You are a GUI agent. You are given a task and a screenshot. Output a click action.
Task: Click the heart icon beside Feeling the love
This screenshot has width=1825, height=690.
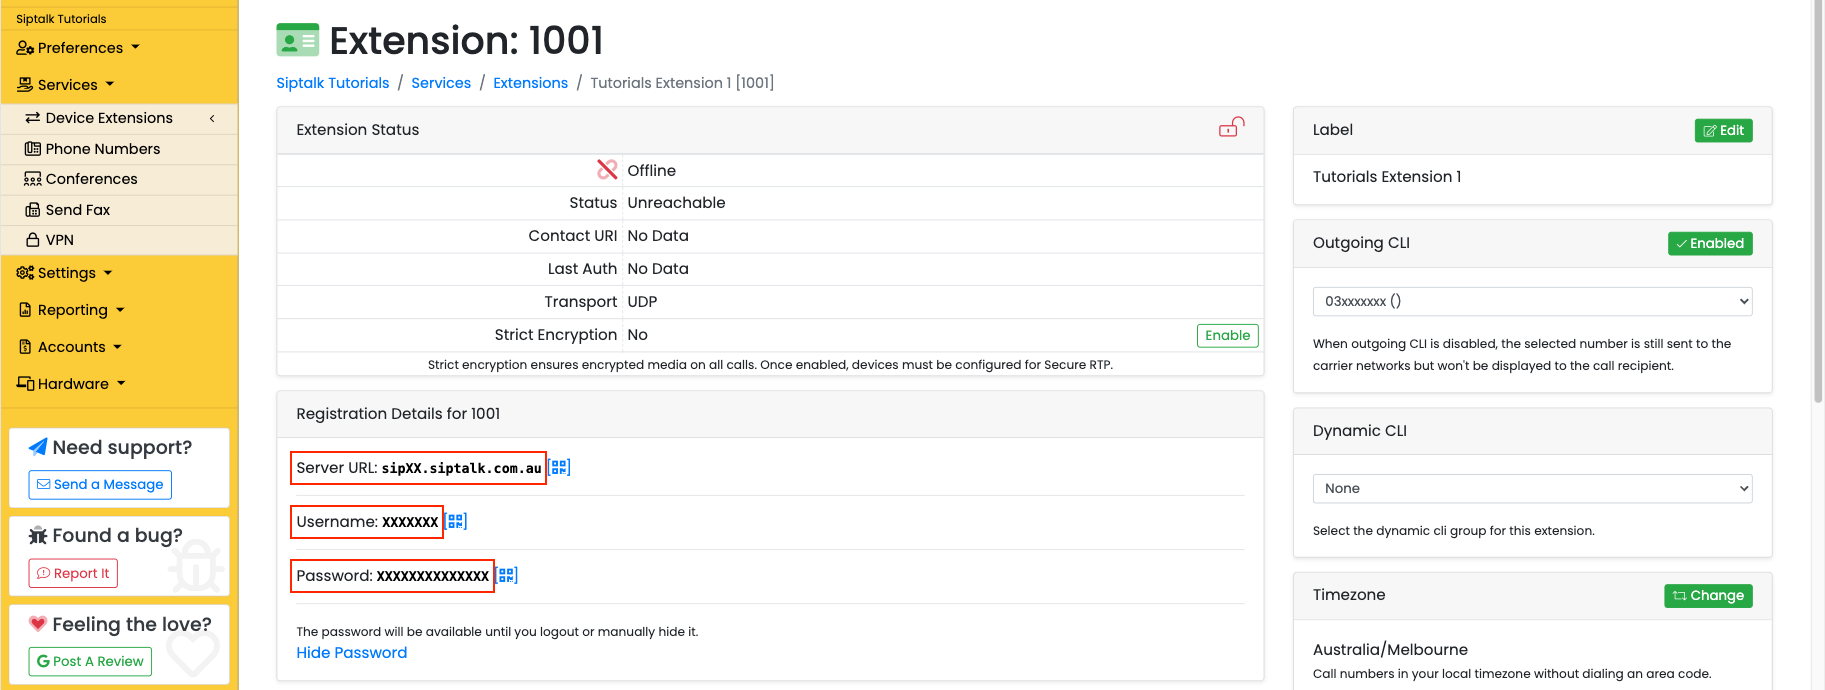[38, 623]
